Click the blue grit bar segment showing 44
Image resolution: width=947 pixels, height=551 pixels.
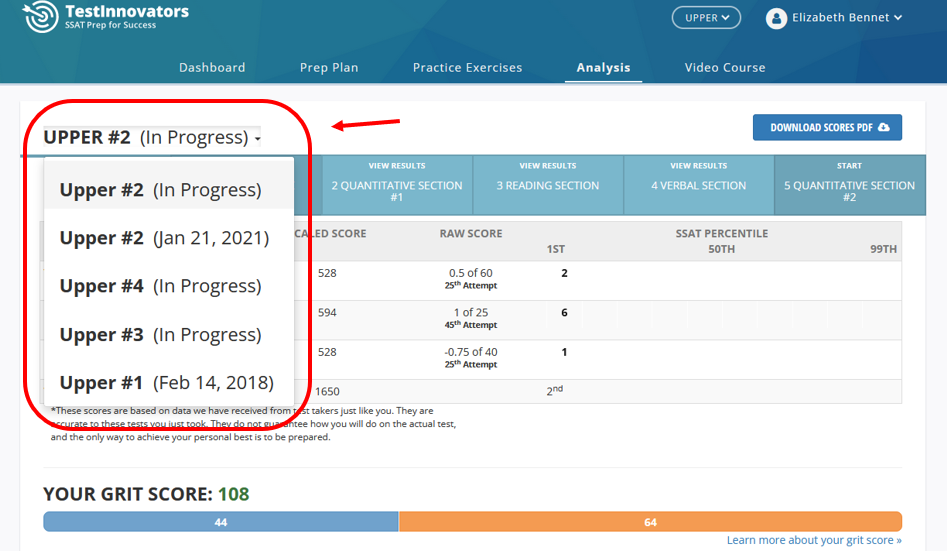[x=221, y=522]
